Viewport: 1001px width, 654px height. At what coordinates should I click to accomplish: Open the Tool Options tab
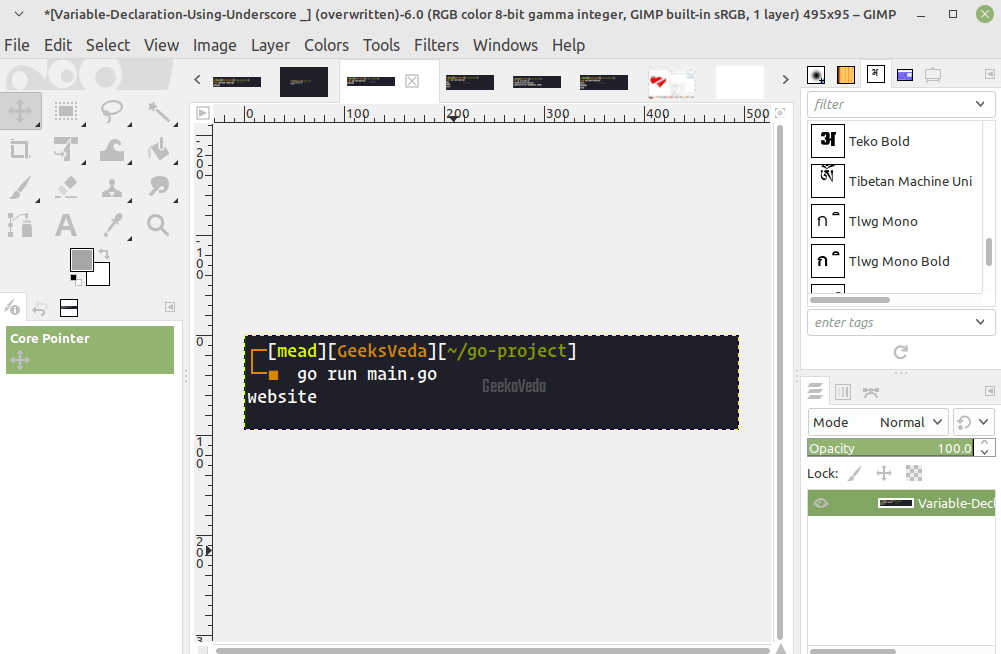(12, 308)
